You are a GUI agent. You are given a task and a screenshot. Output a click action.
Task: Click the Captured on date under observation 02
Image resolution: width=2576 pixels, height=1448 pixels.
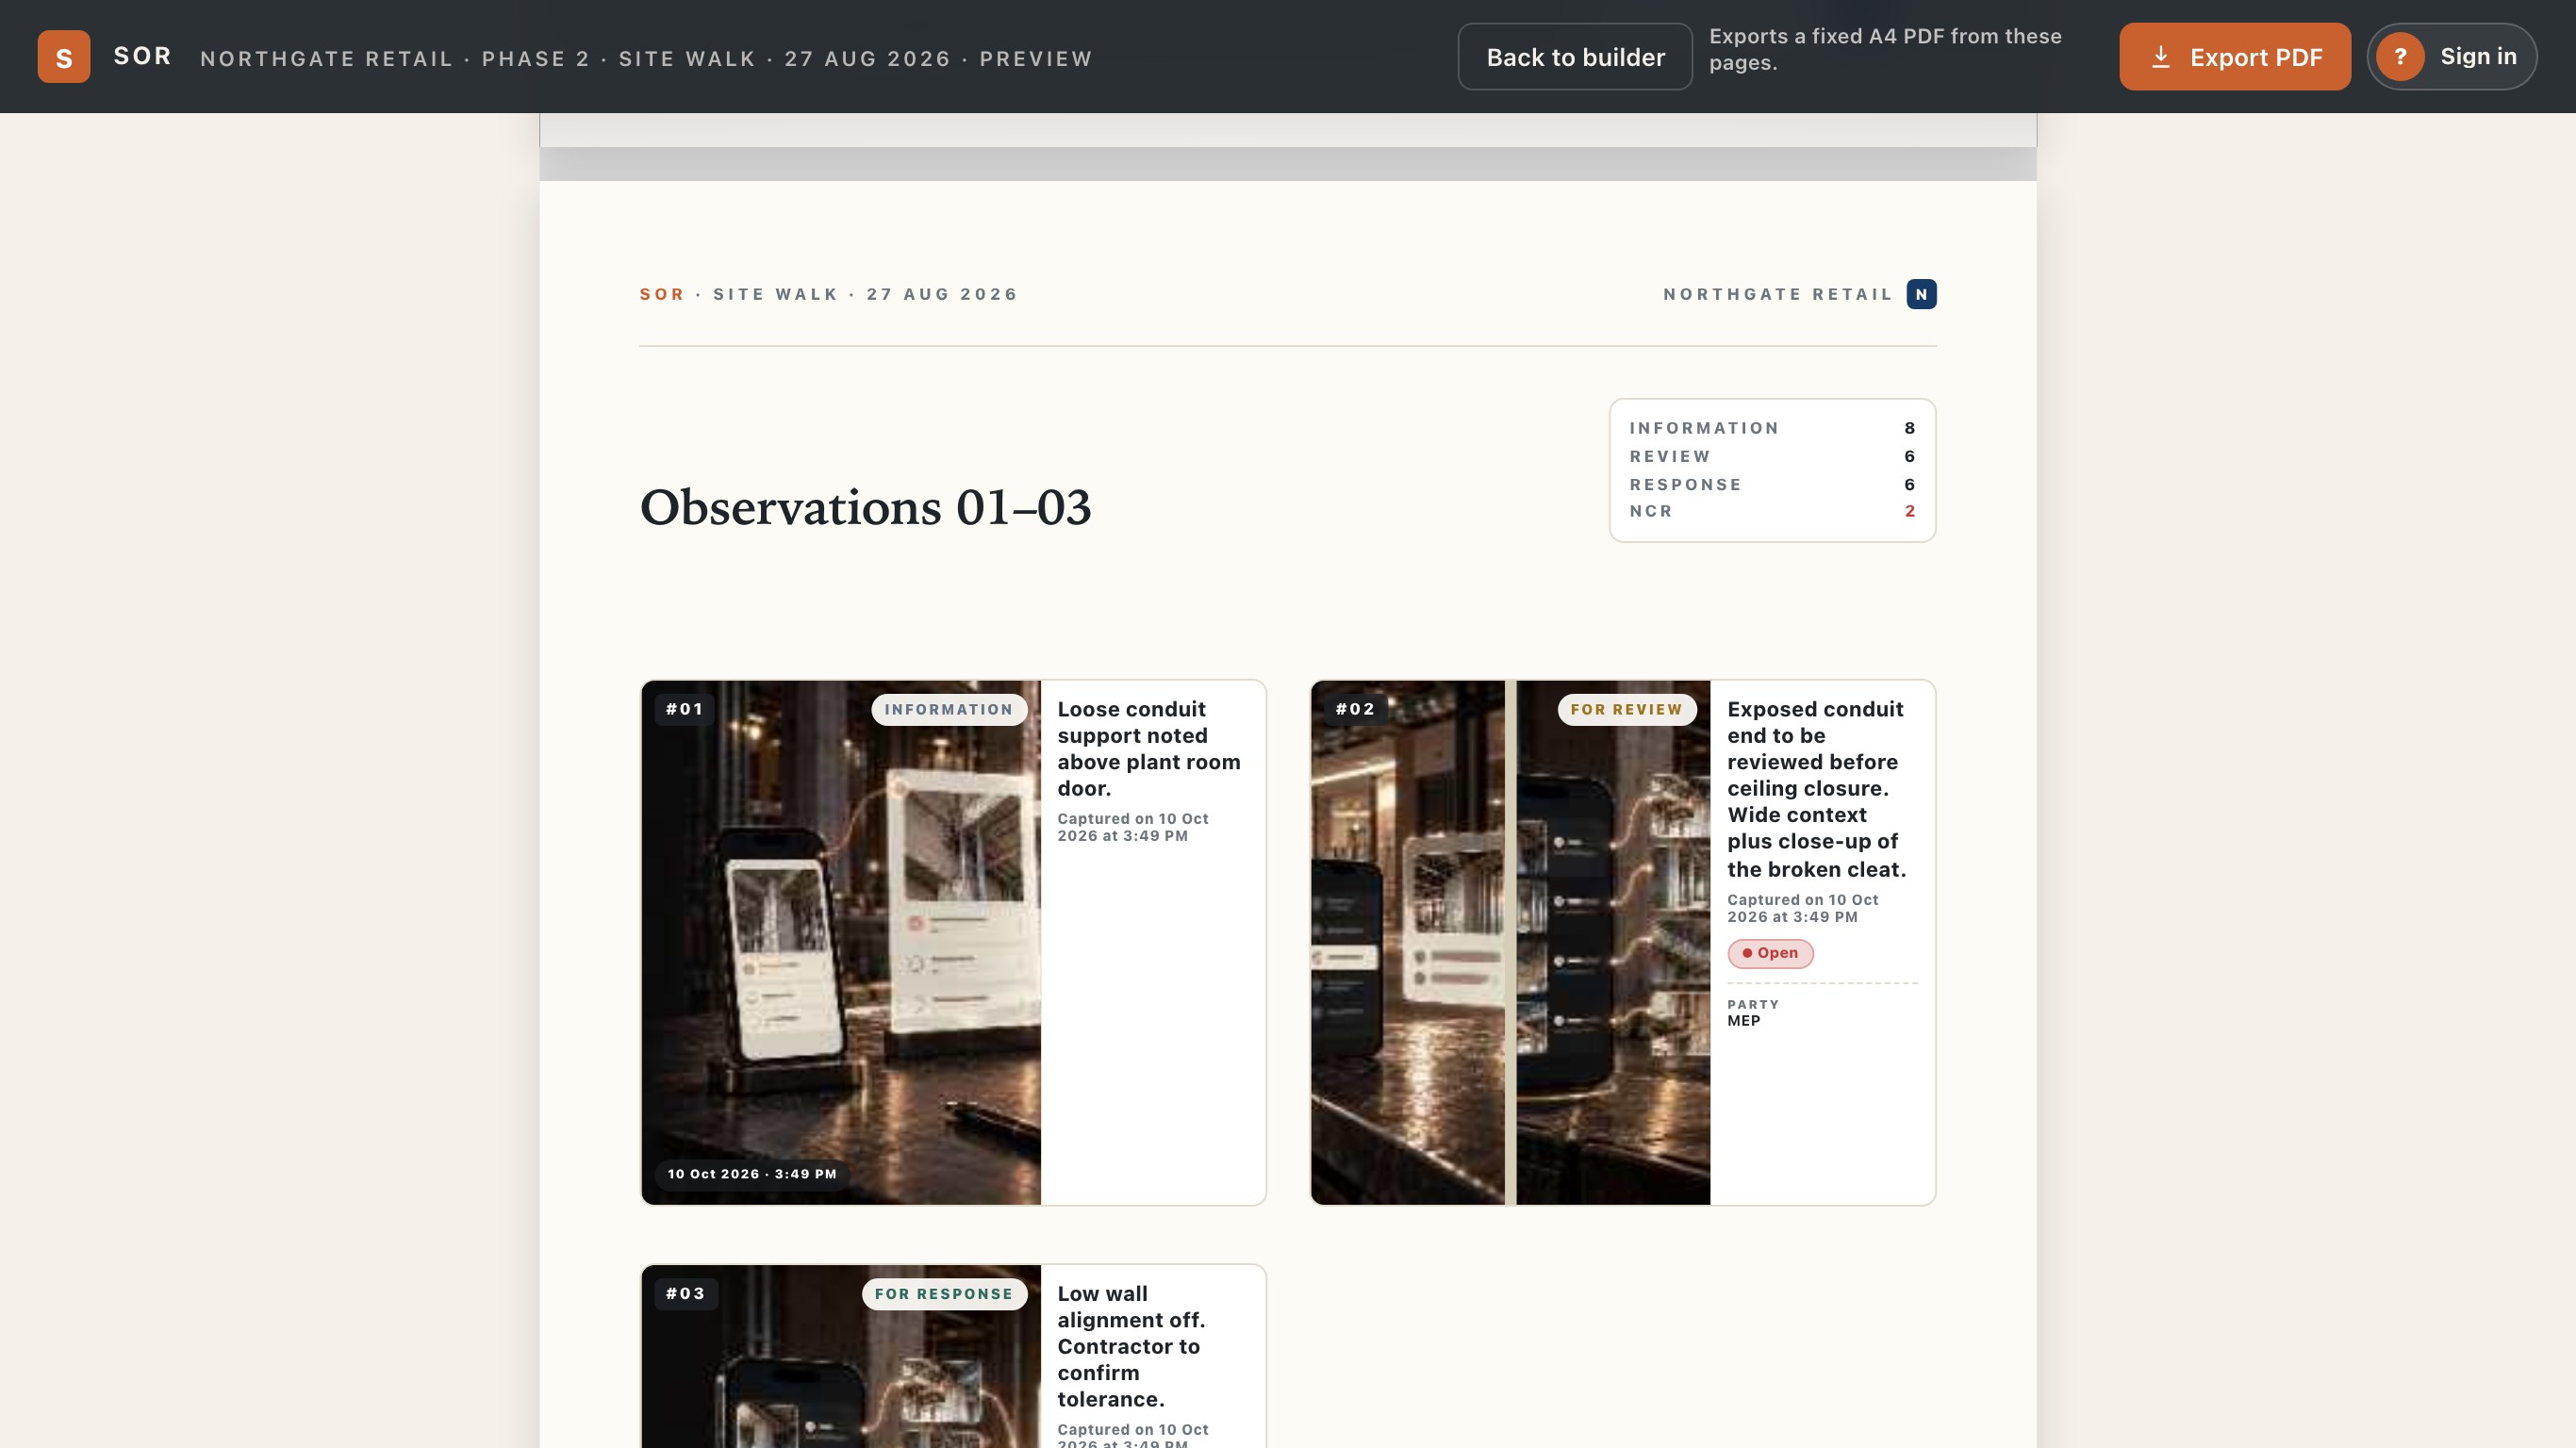click(x=1803, y=908)
